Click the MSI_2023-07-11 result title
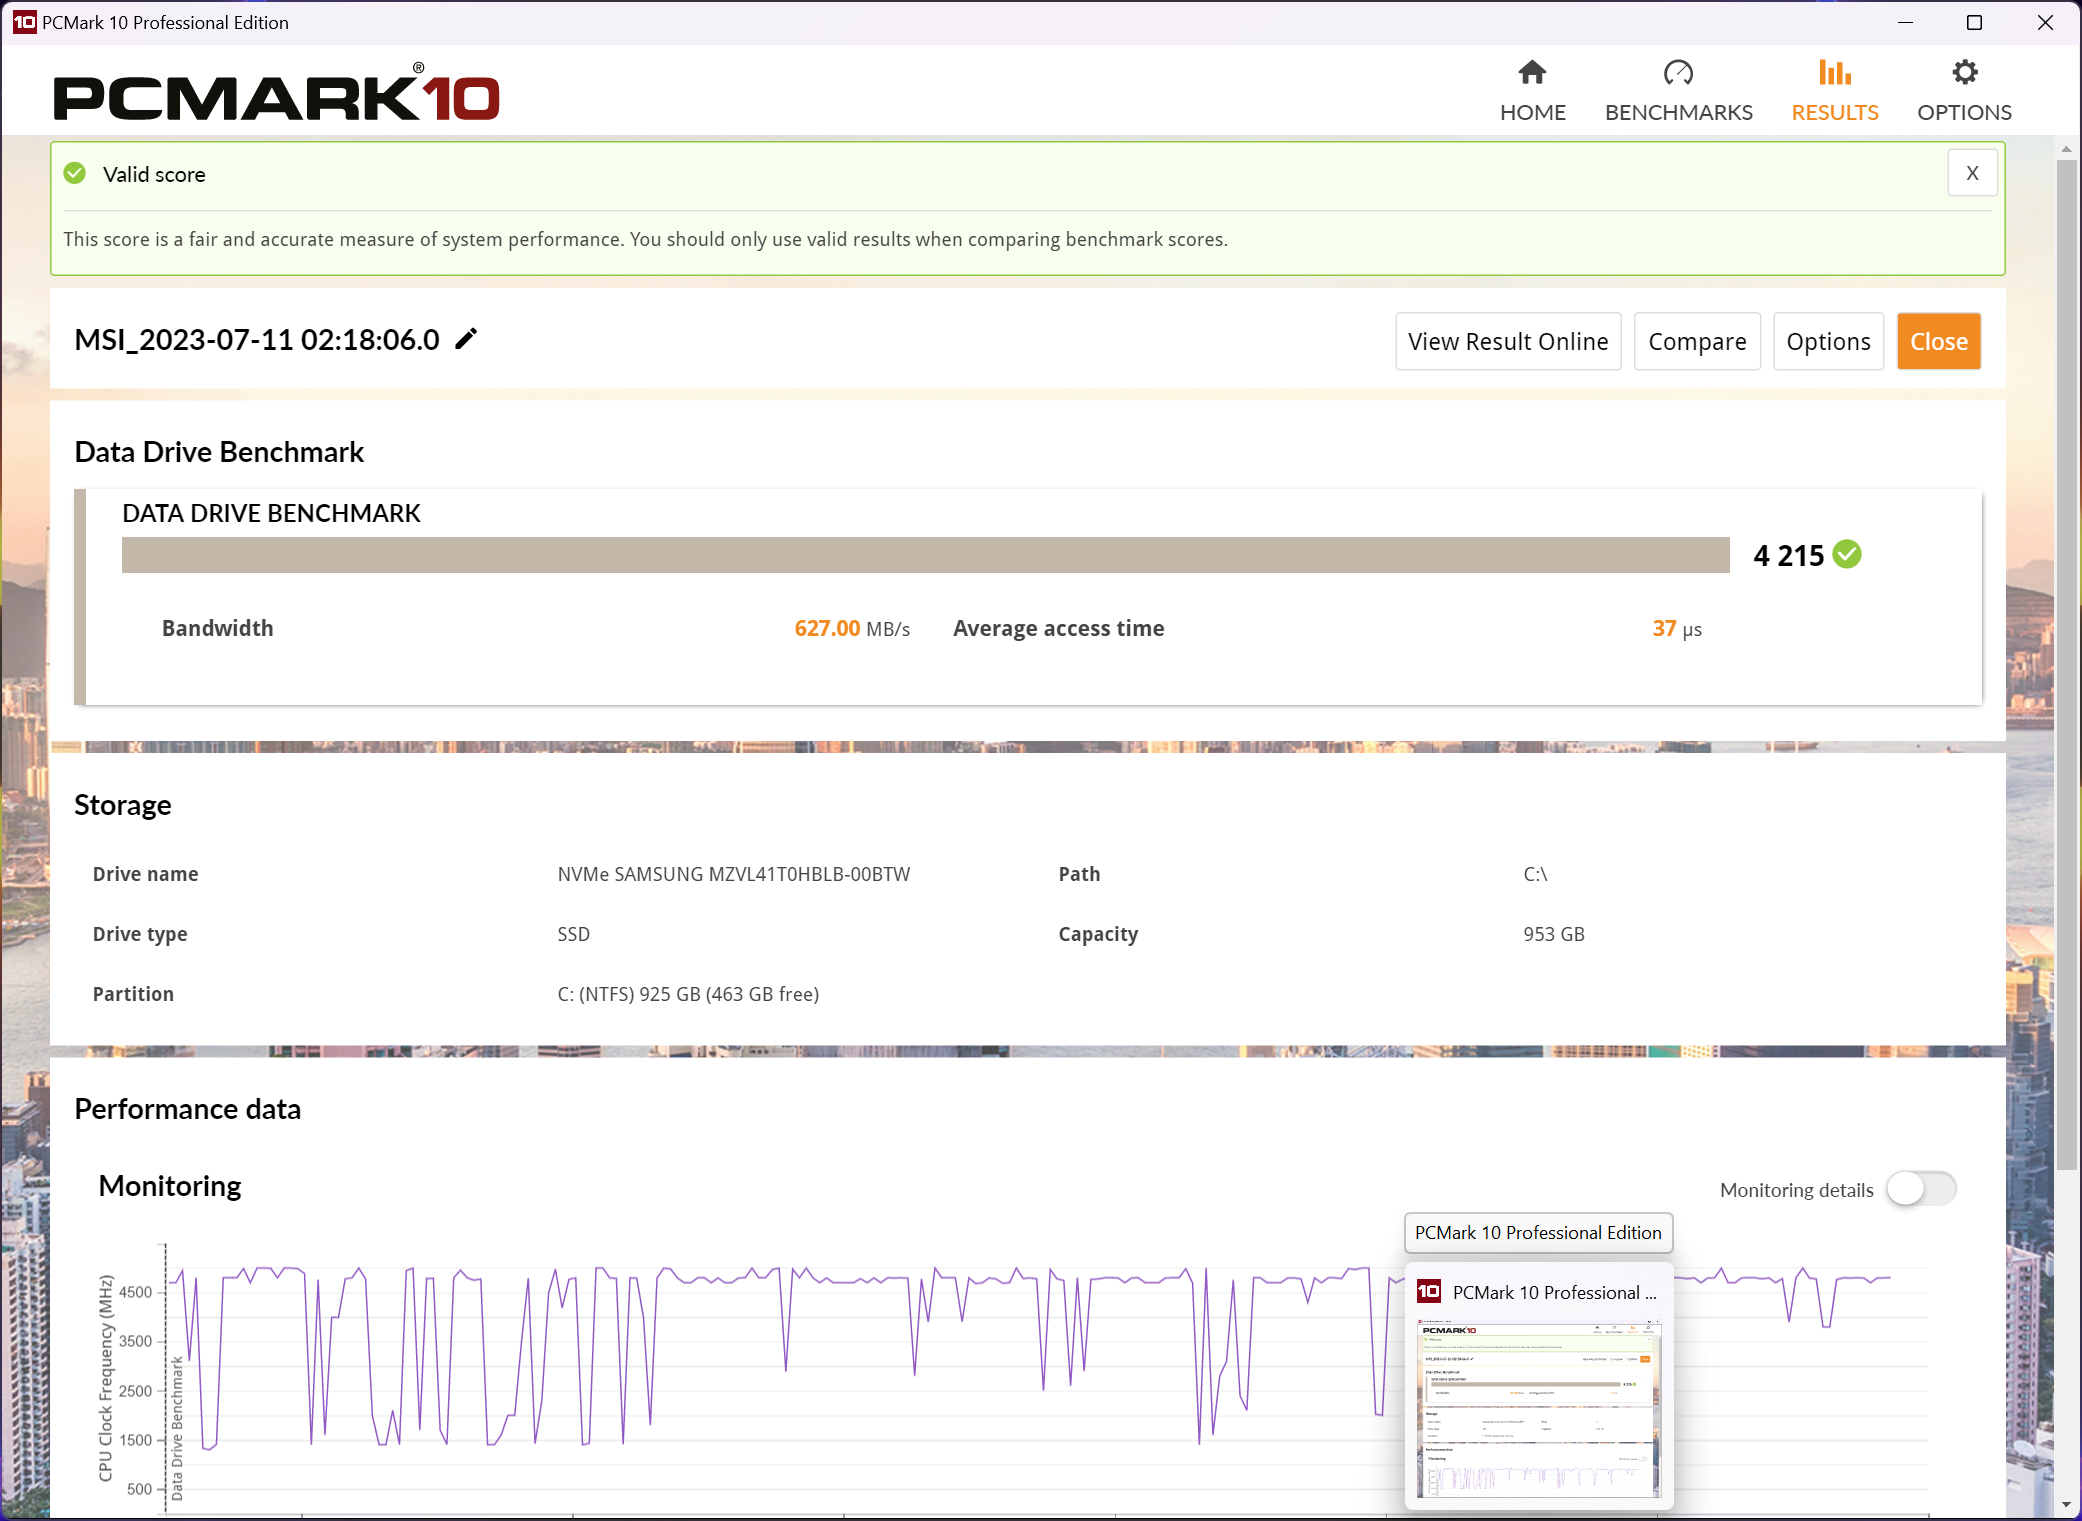The height and width of the screenshot is (1521, 2082). click(x=257, y=339)
